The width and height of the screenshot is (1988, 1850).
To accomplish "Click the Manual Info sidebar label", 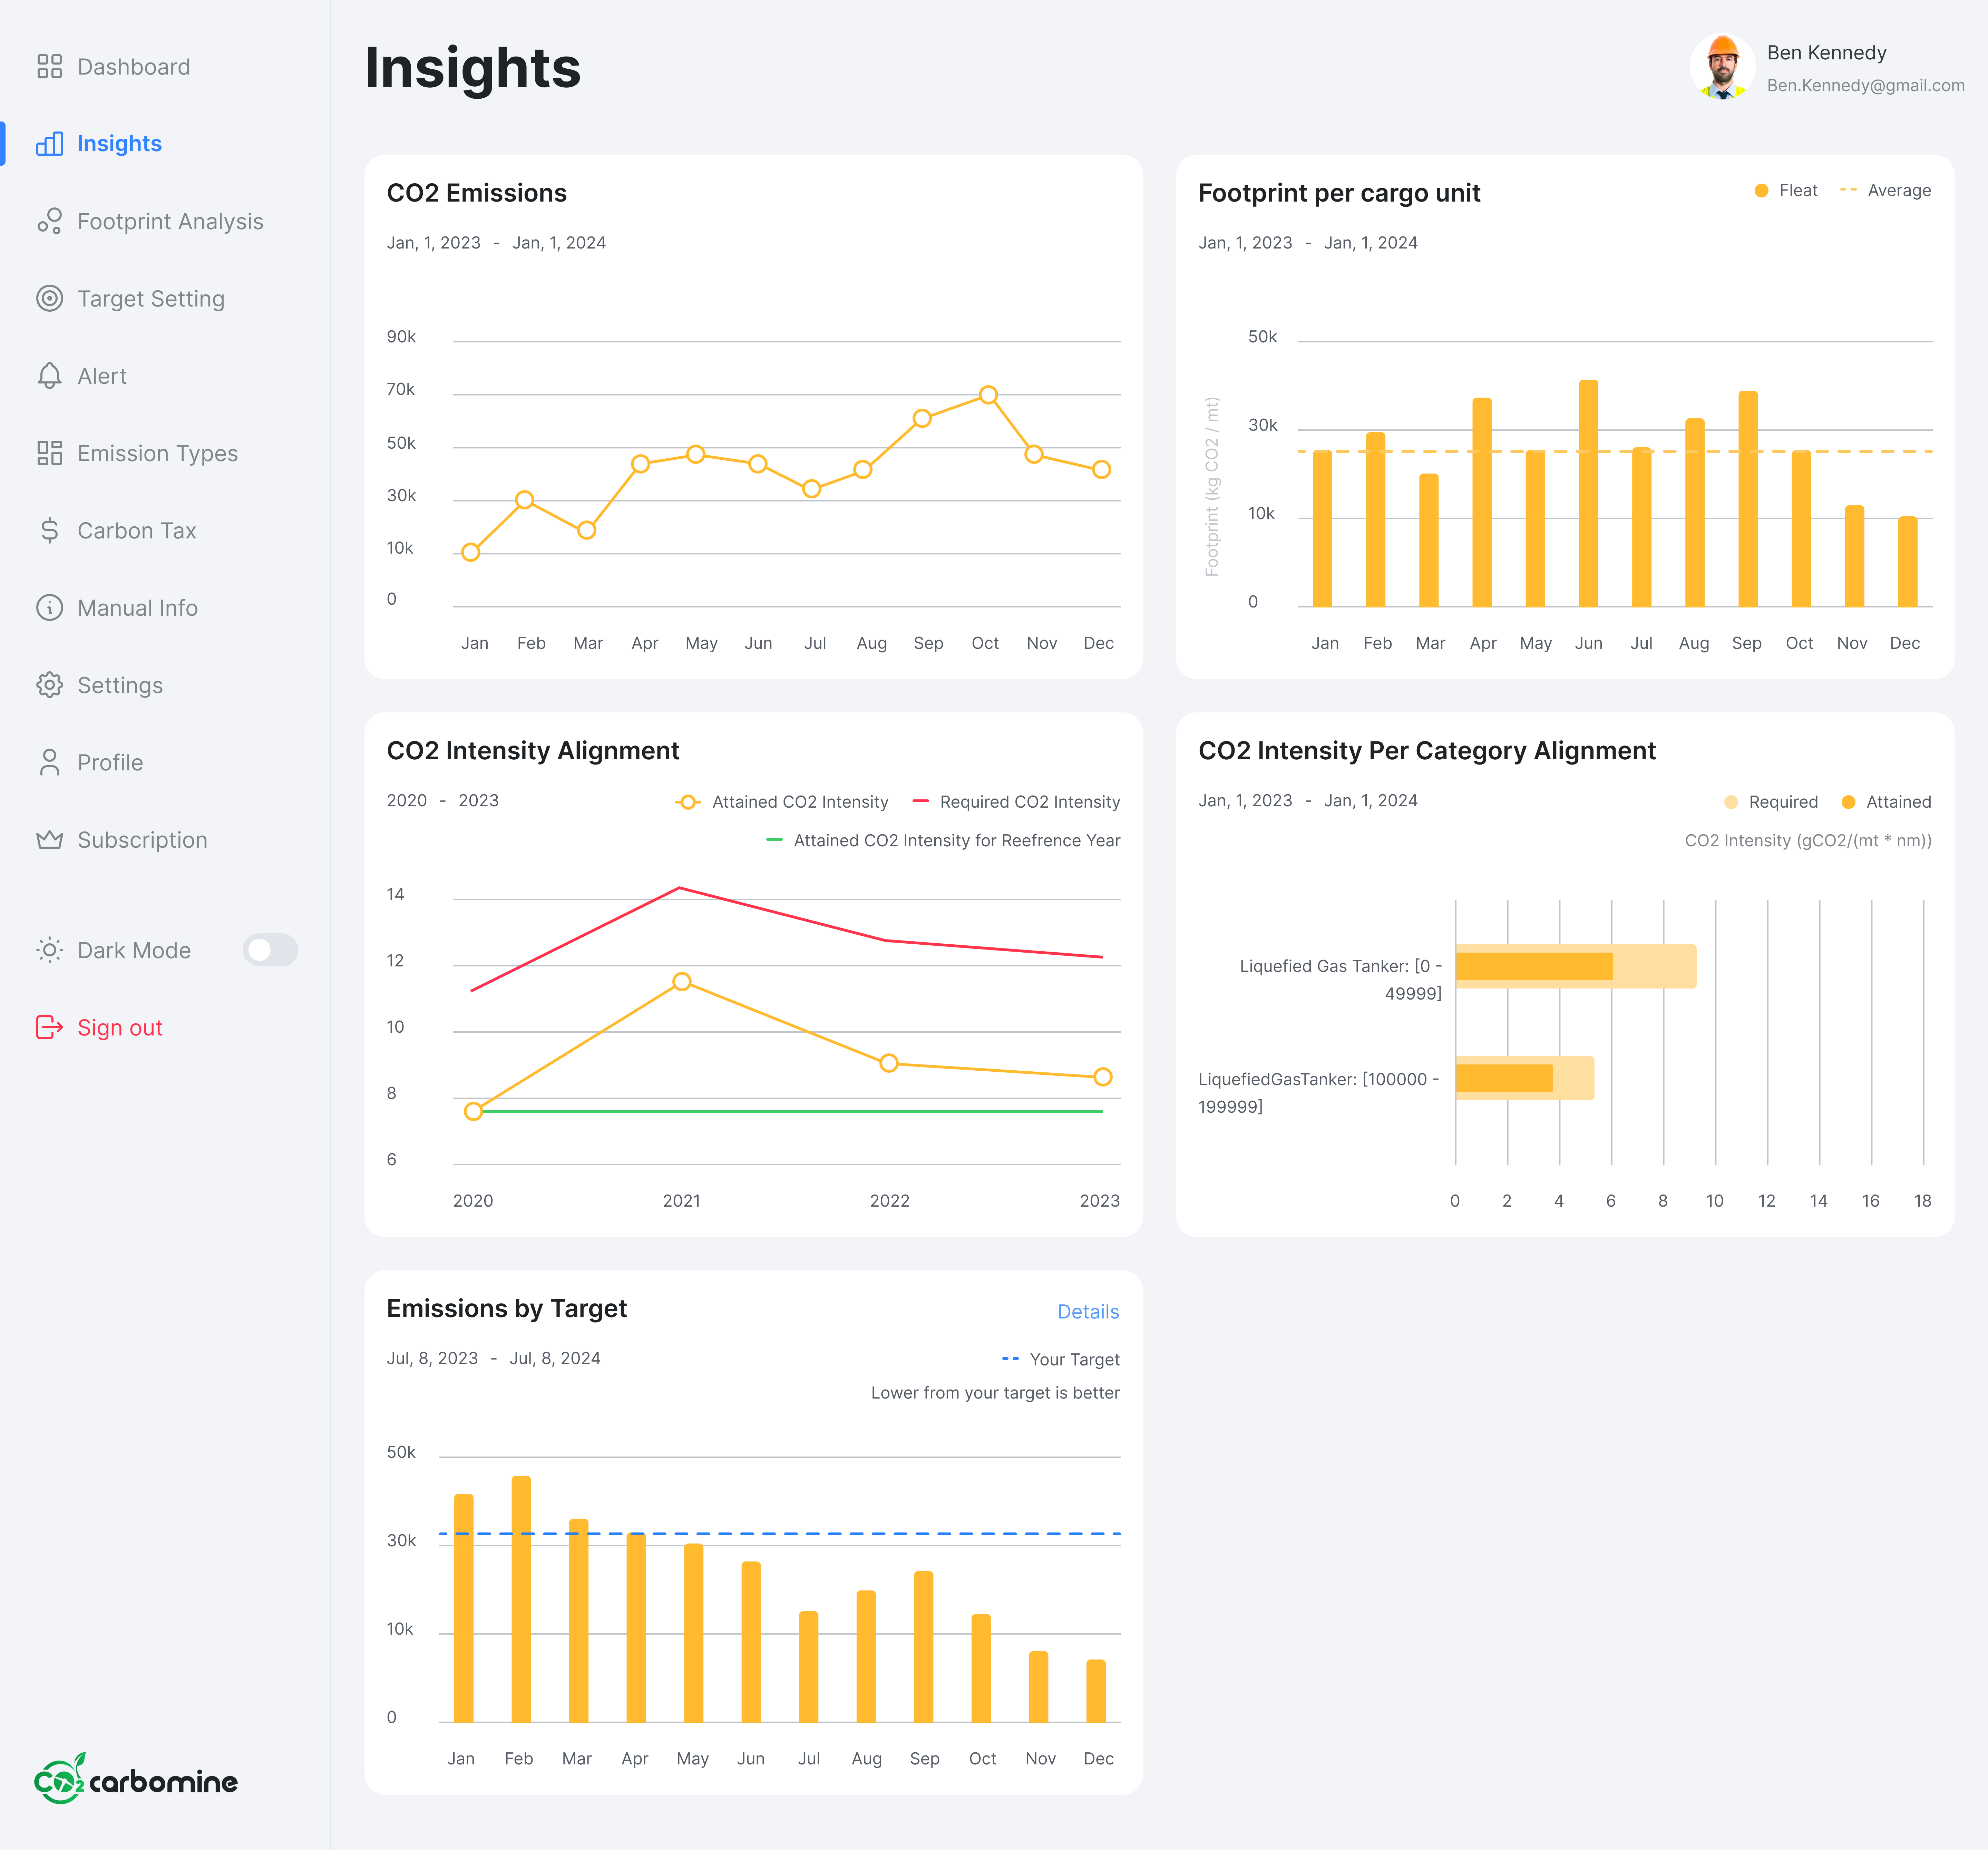I will click(138, 608).
